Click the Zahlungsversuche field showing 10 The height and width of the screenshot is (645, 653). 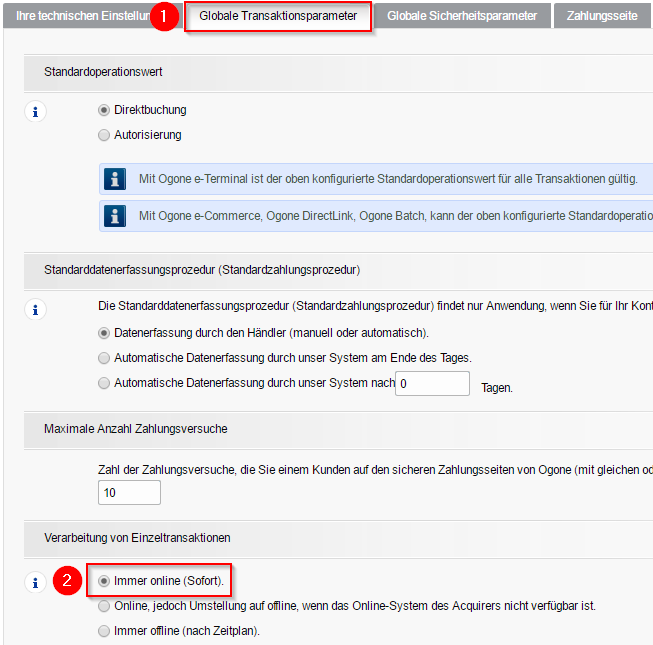[129, 493]
